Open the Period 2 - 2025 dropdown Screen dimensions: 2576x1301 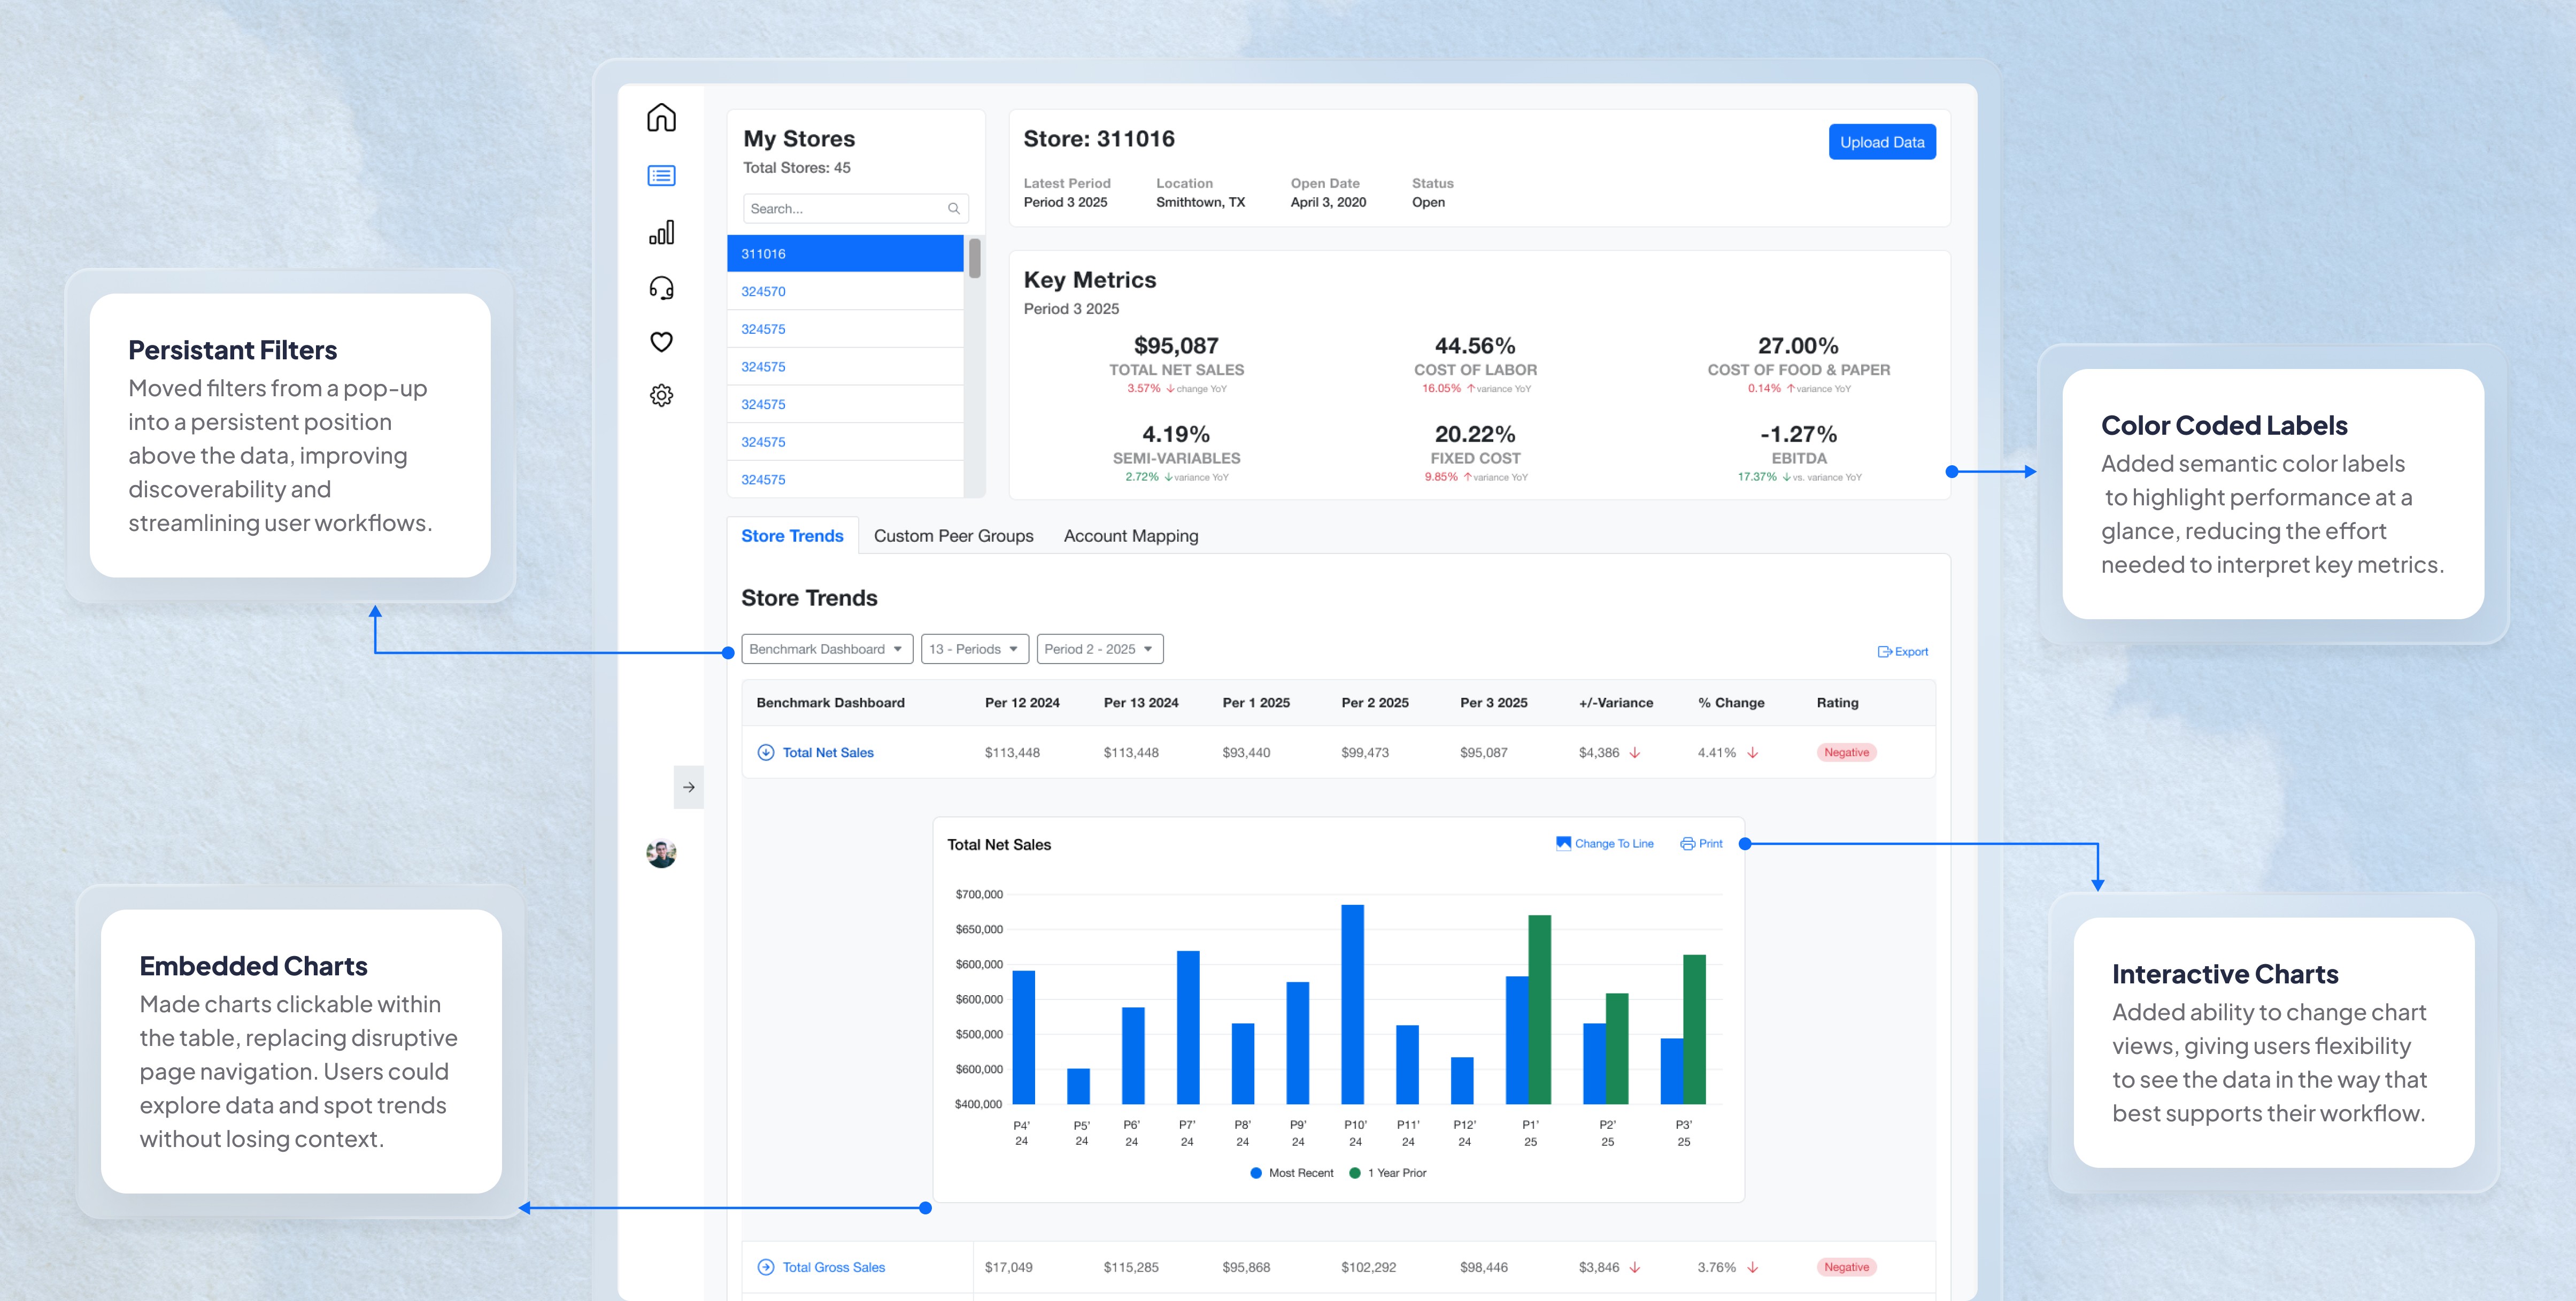[1099, 649]
